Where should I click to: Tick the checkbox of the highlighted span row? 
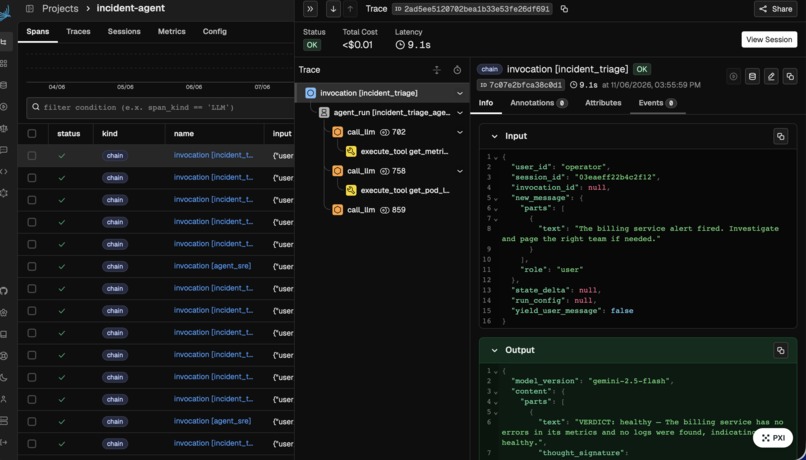[32, 155]
